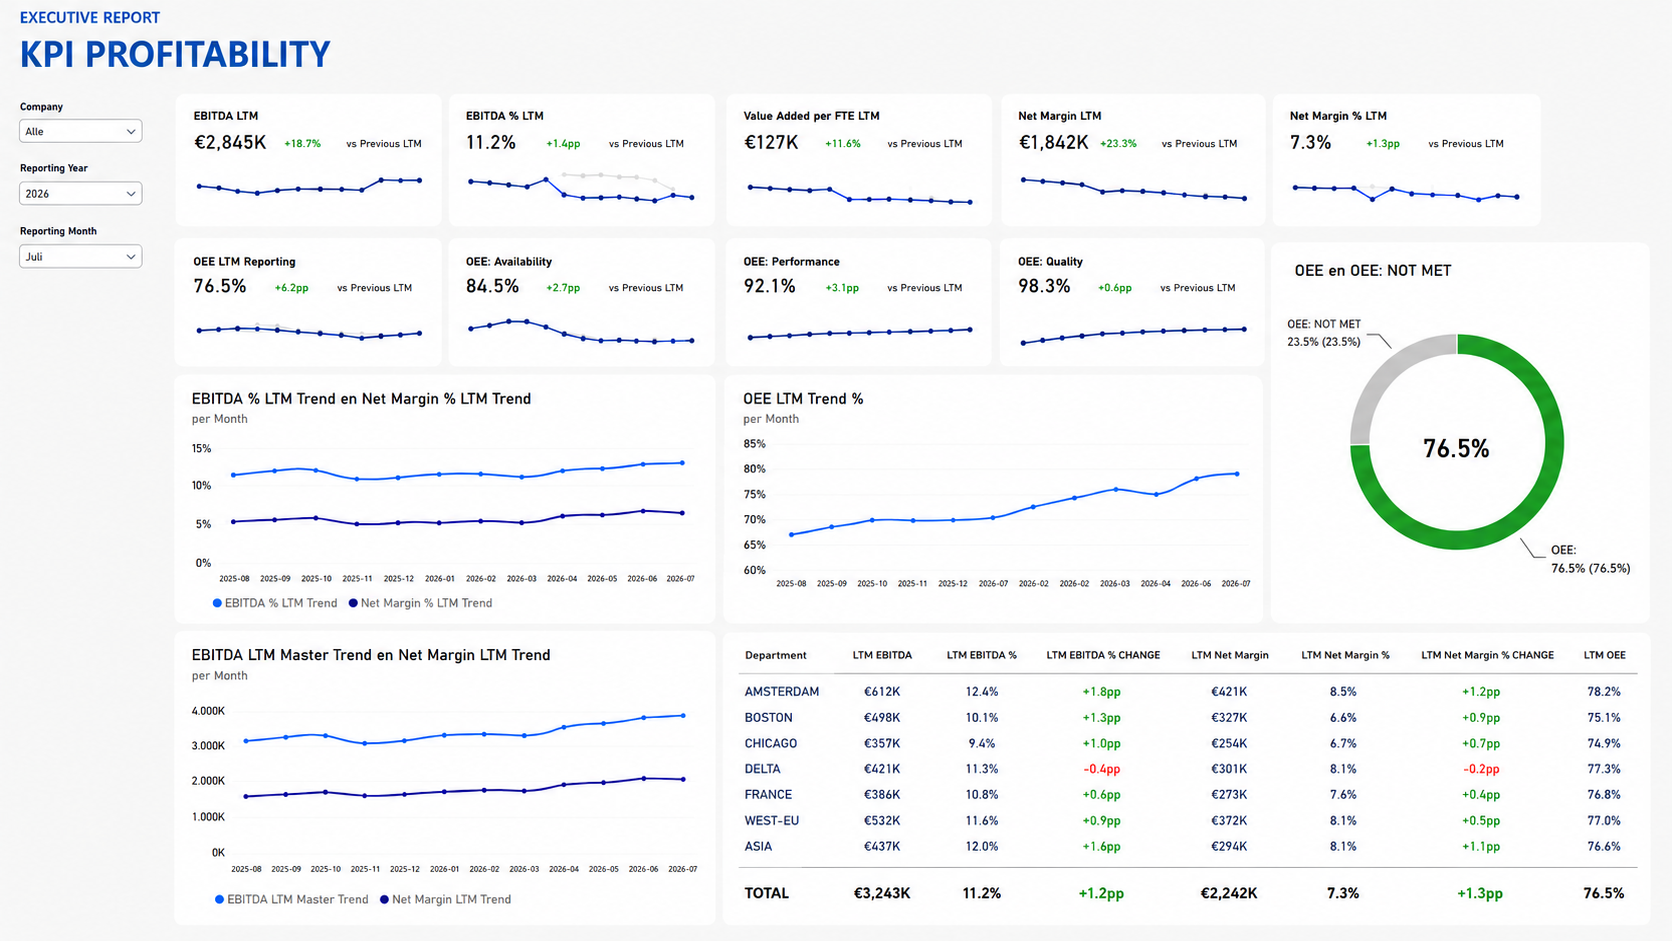Screen dimensions: 1672x941
Task: Click AMSTERDAM's LTM OEE value 78.2%
Action: click(1604, 692)
